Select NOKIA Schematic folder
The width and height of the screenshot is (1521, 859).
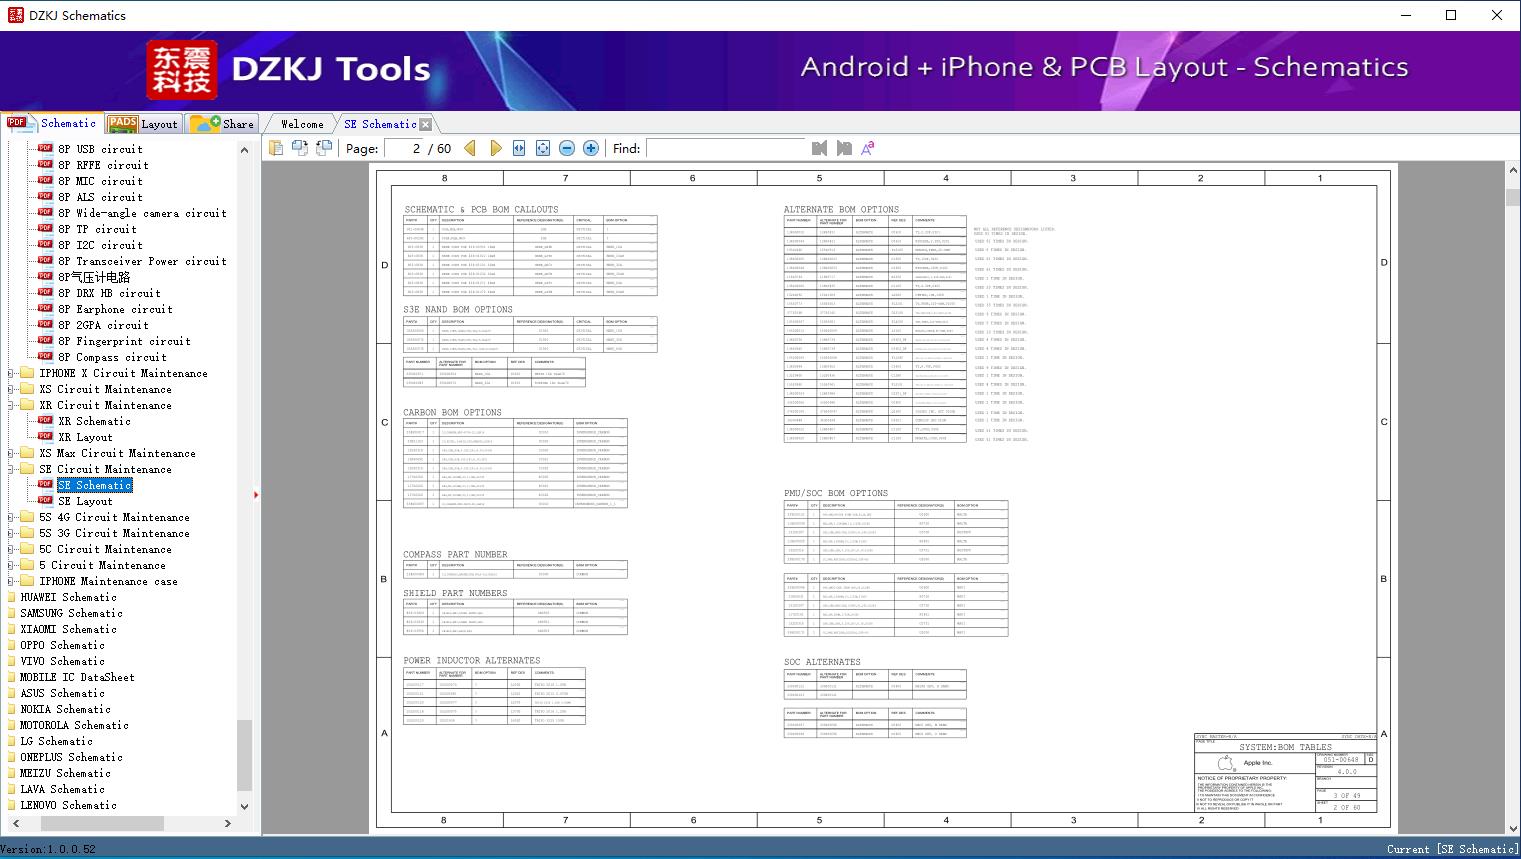[x=65, y=709]
